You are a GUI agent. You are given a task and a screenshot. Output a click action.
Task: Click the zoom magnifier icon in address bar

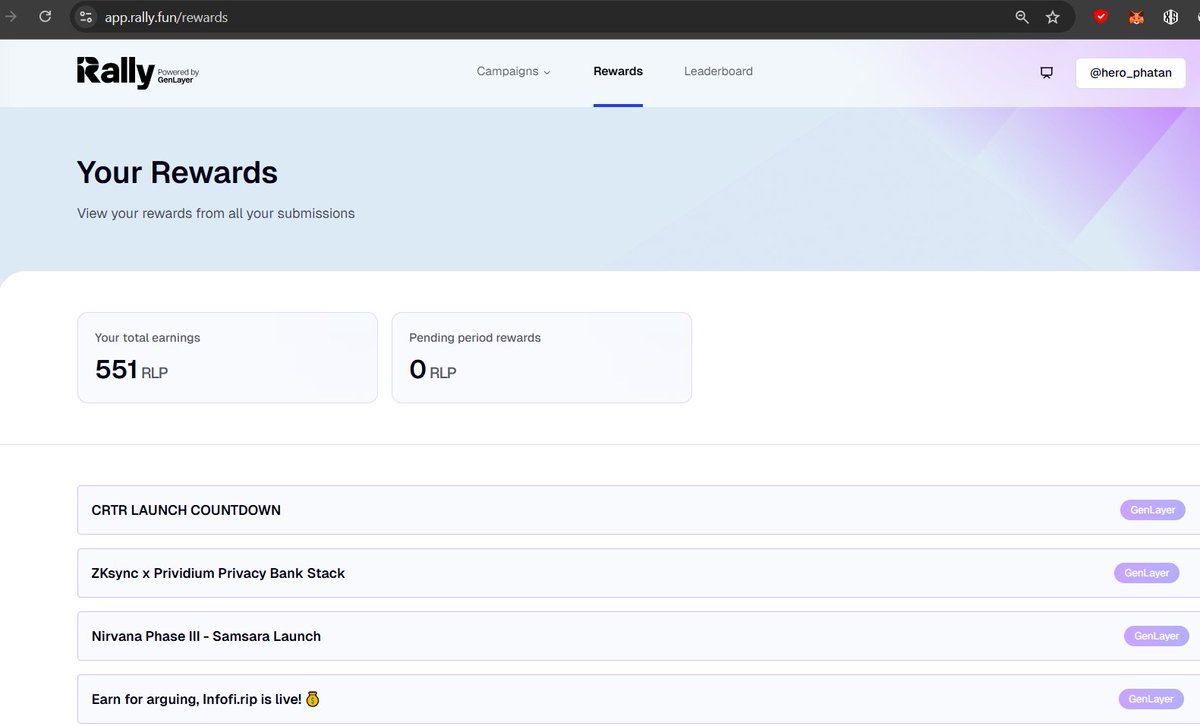[1022, 17]
